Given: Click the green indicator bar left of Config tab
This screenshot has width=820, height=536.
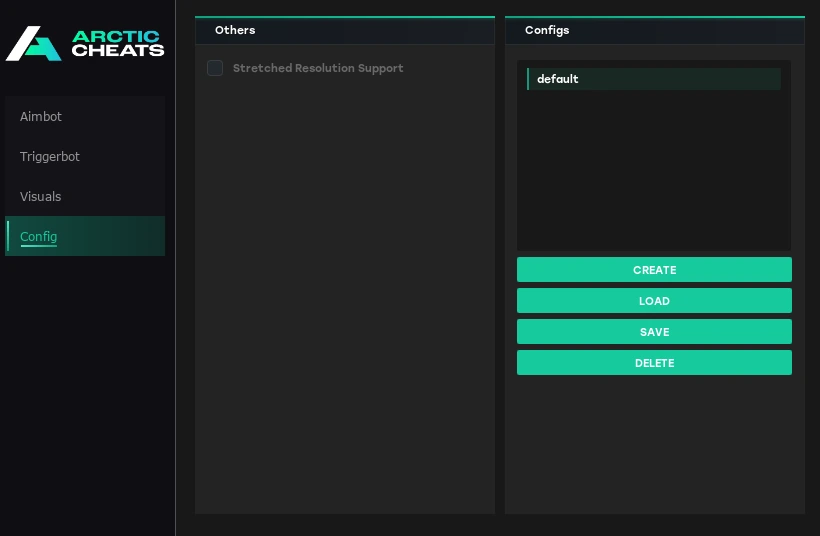Looking at the screenshot, I should 7,236.
